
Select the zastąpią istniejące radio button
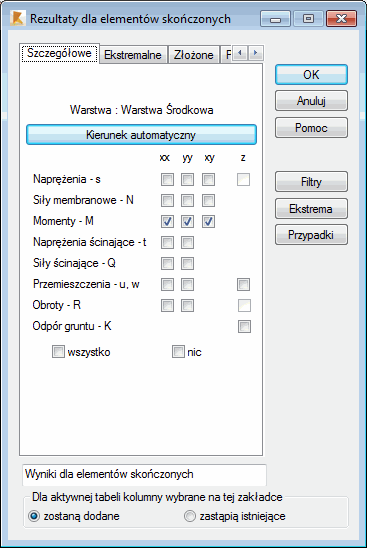(189, 516)
